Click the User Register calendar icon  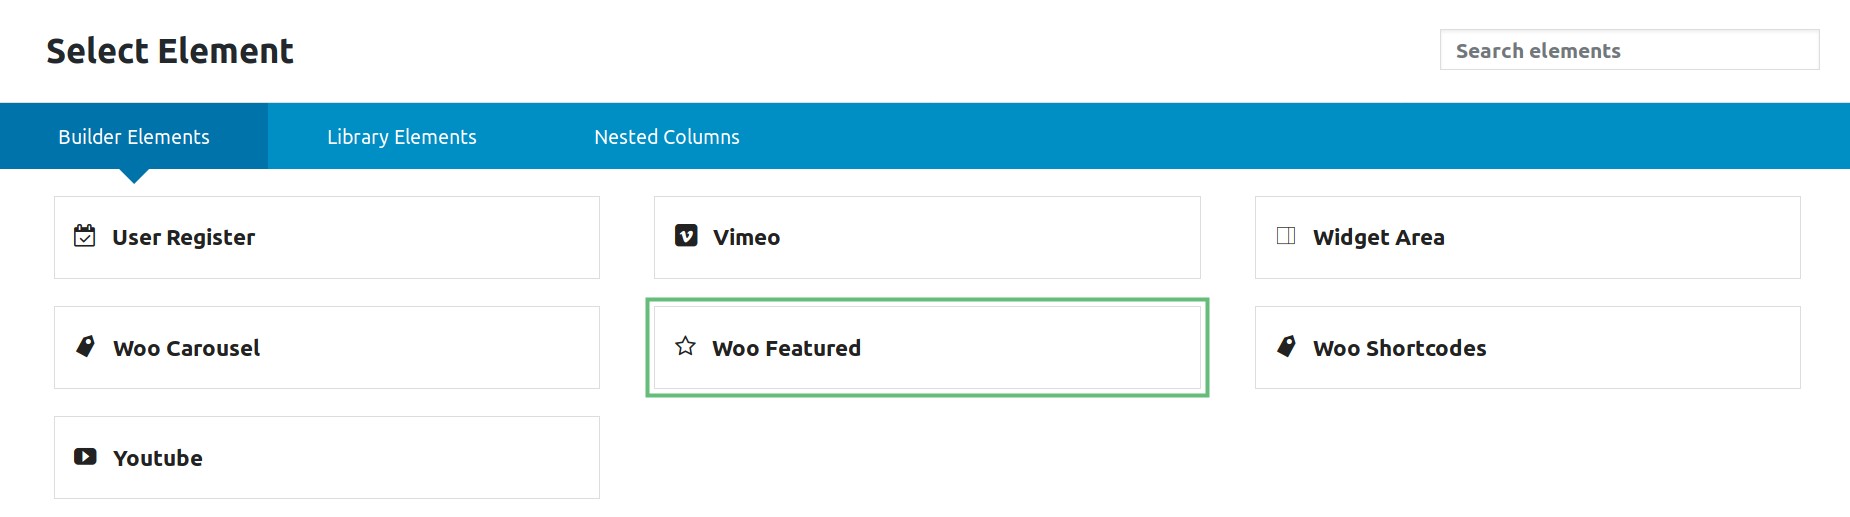click(85, 236)
